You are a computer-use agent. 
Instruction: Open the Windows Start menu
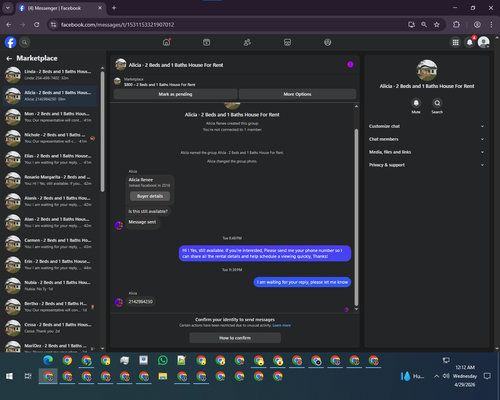click(x=9, y=376)
